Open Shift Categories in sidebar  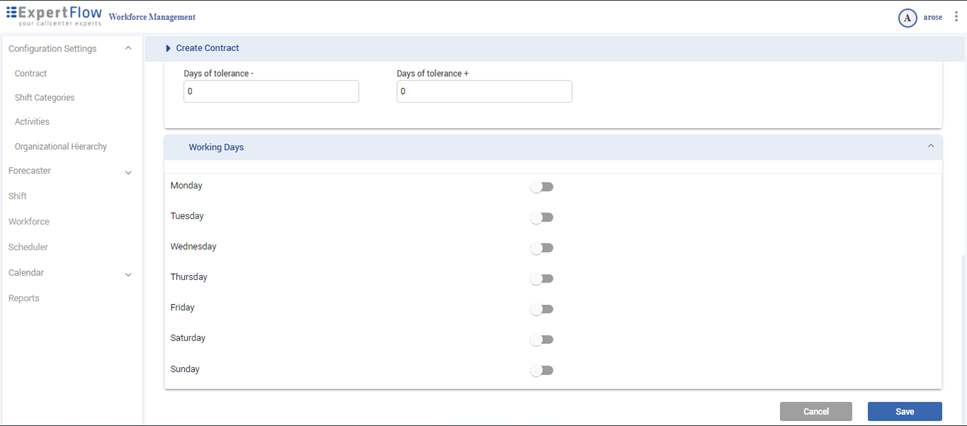click(x=45, y=98)
